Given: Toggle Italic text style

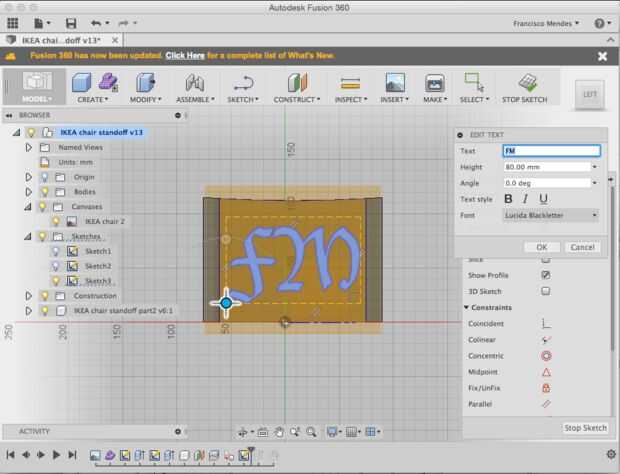Looking at the screenshot, I should pos(525,199).
